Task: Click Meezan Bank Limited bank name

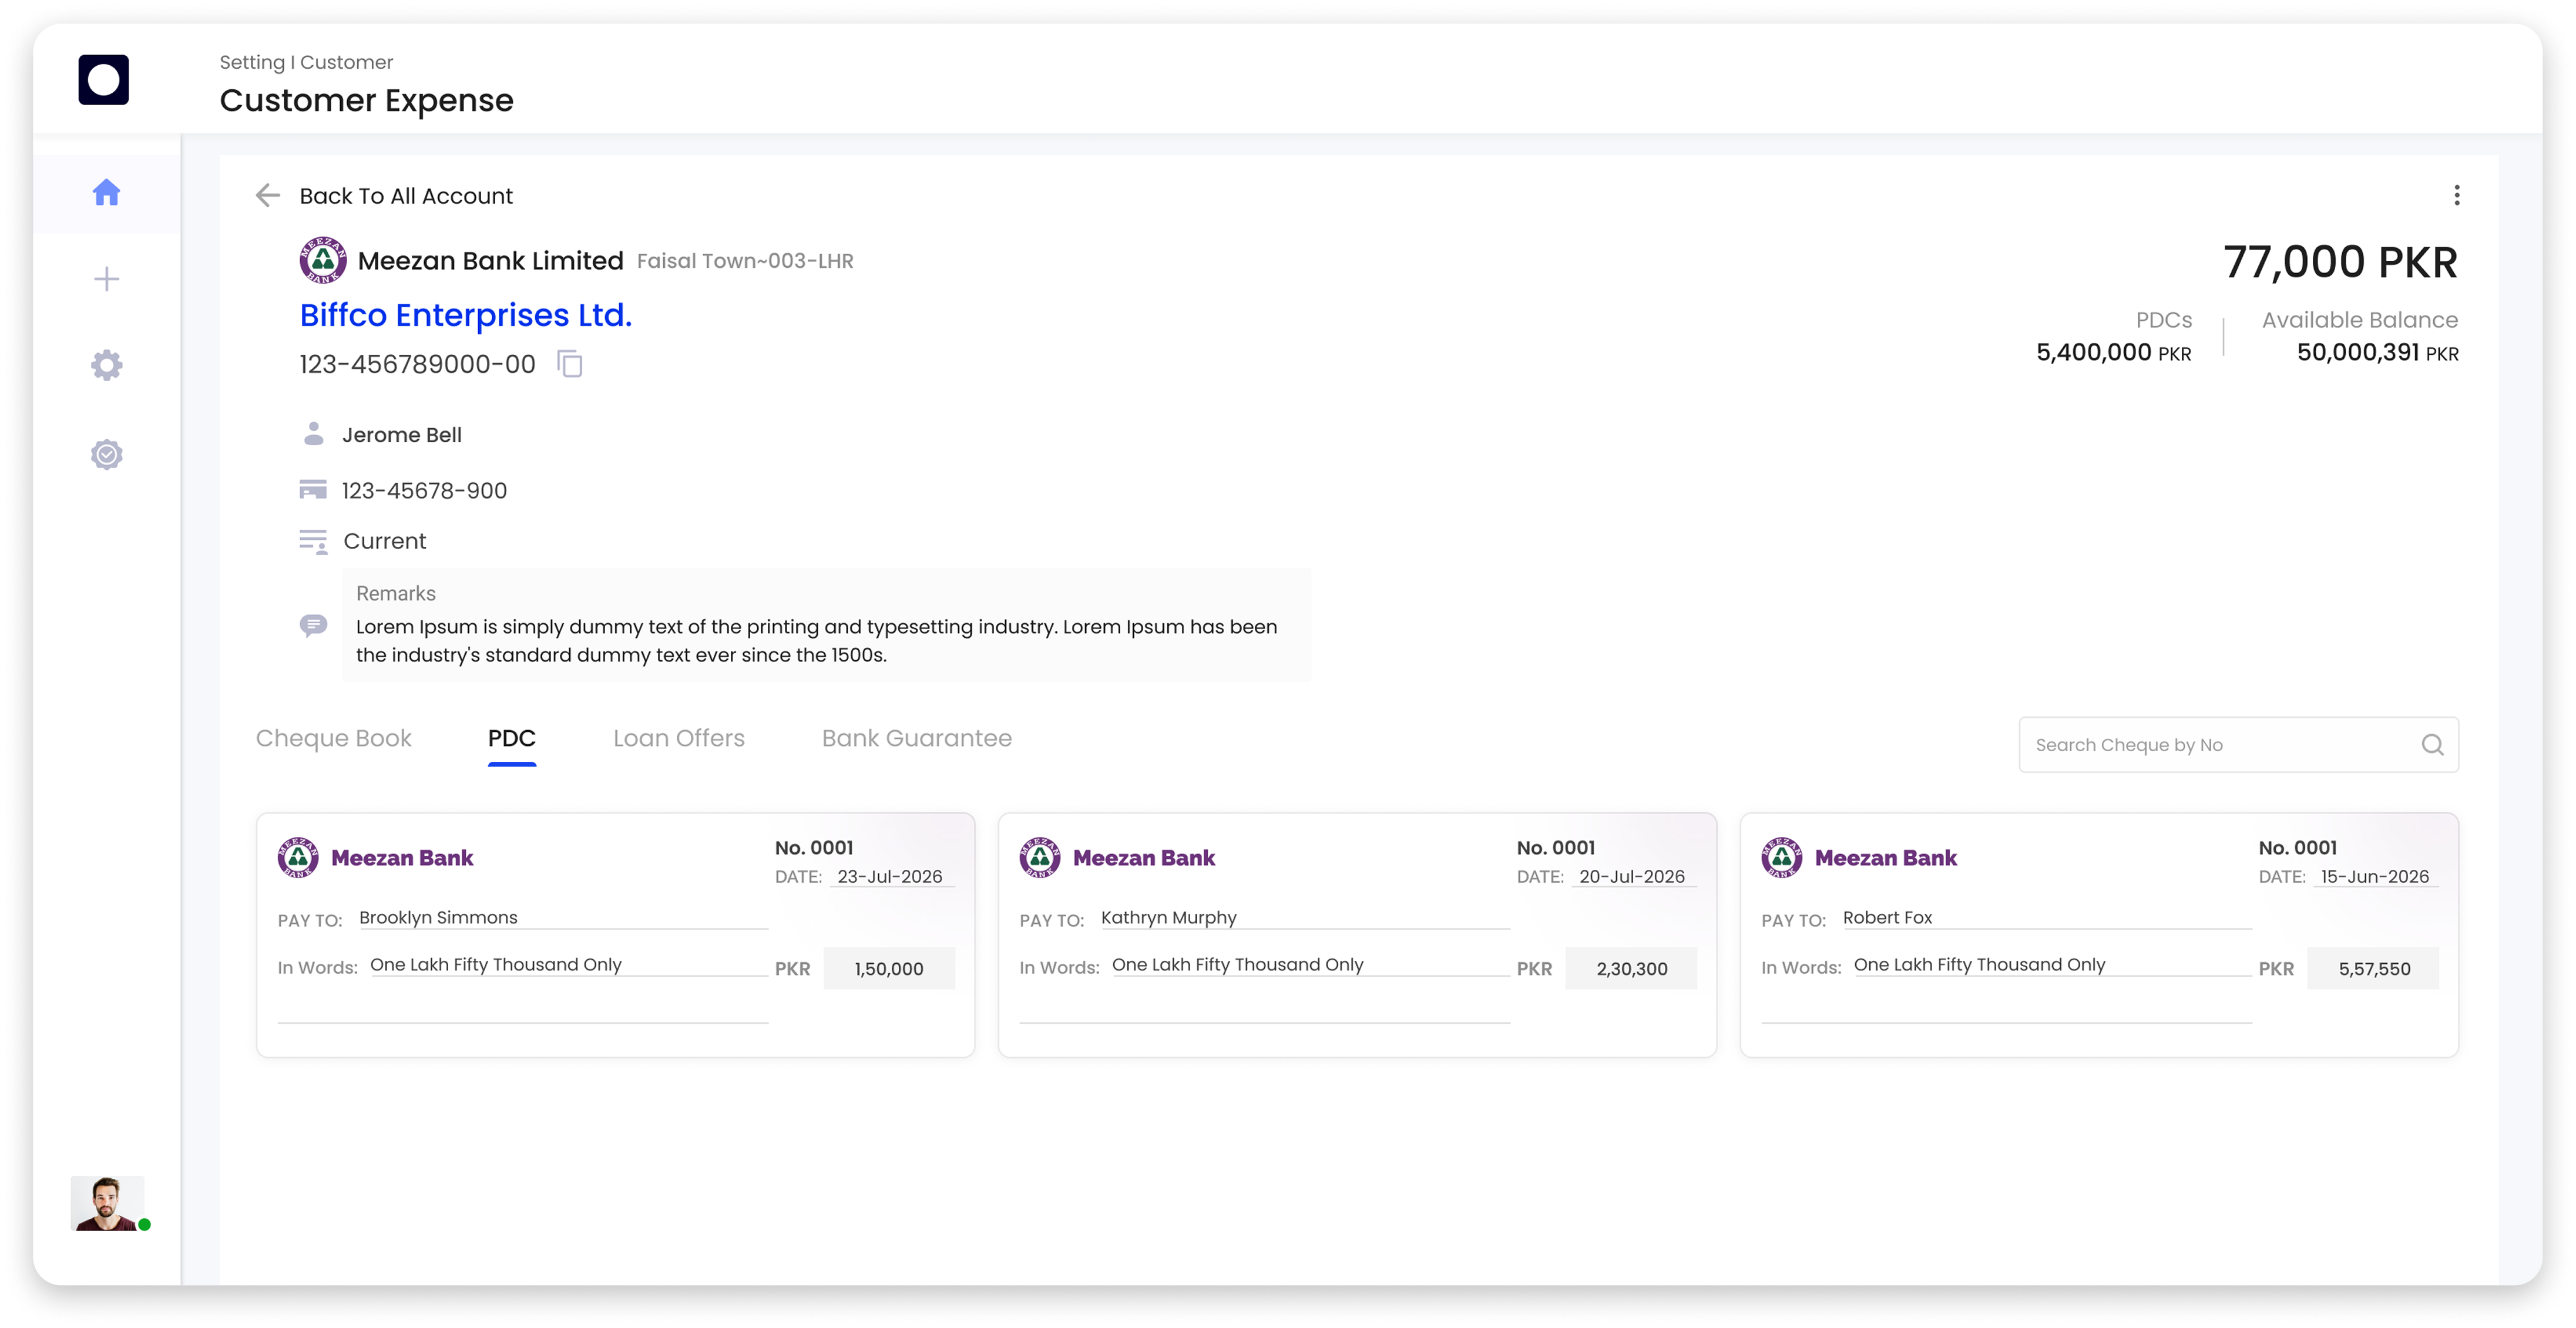Action: click(490, 261)
